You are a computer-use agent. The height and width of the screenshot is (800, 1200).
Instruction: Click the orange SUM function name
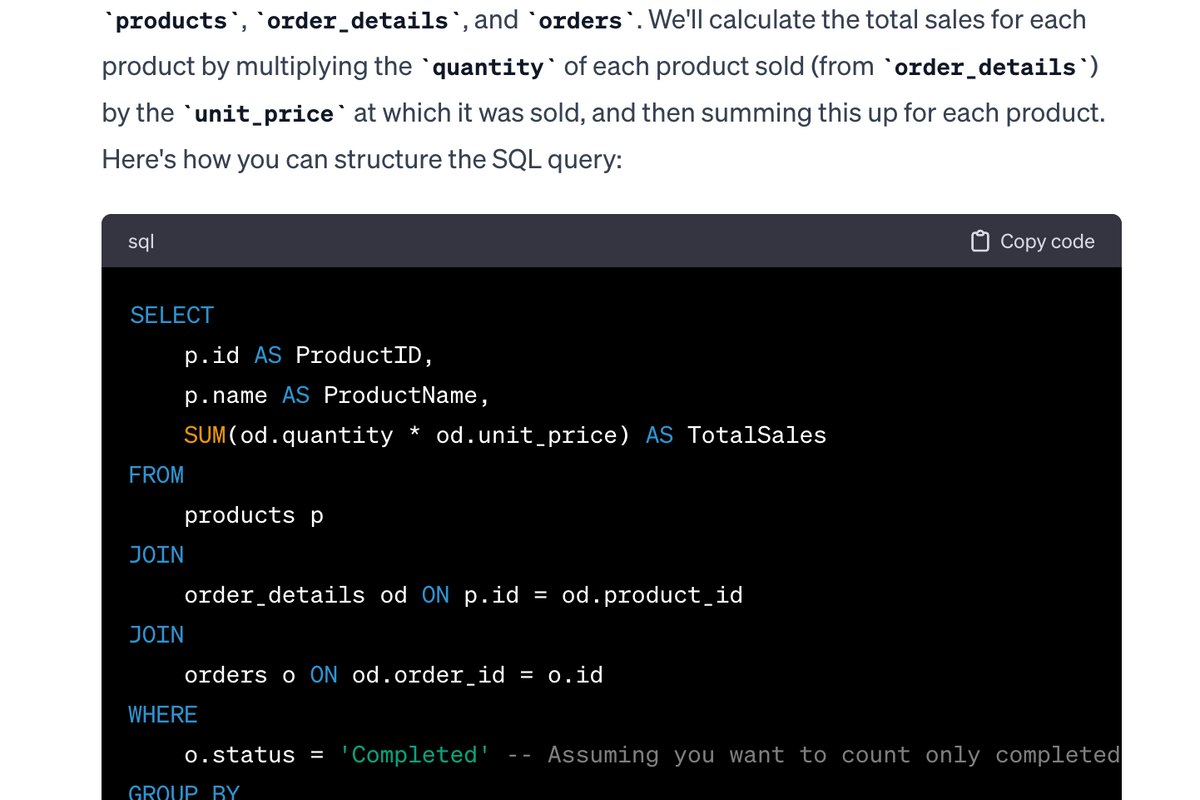(x=205, y=435)
